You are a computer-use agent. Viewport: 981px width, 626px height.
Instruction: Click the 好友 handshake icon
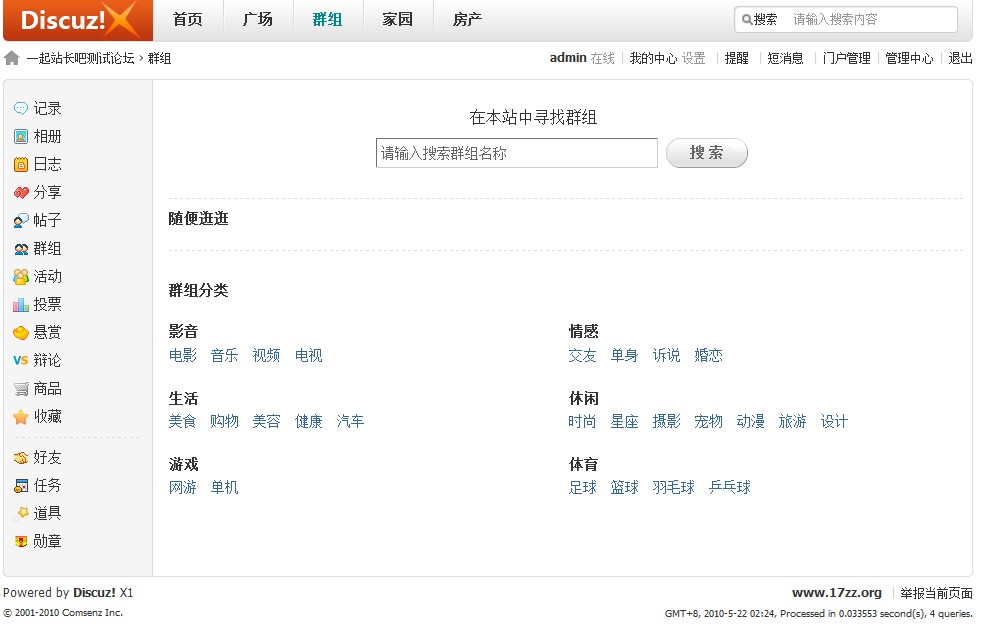point(21,458)
